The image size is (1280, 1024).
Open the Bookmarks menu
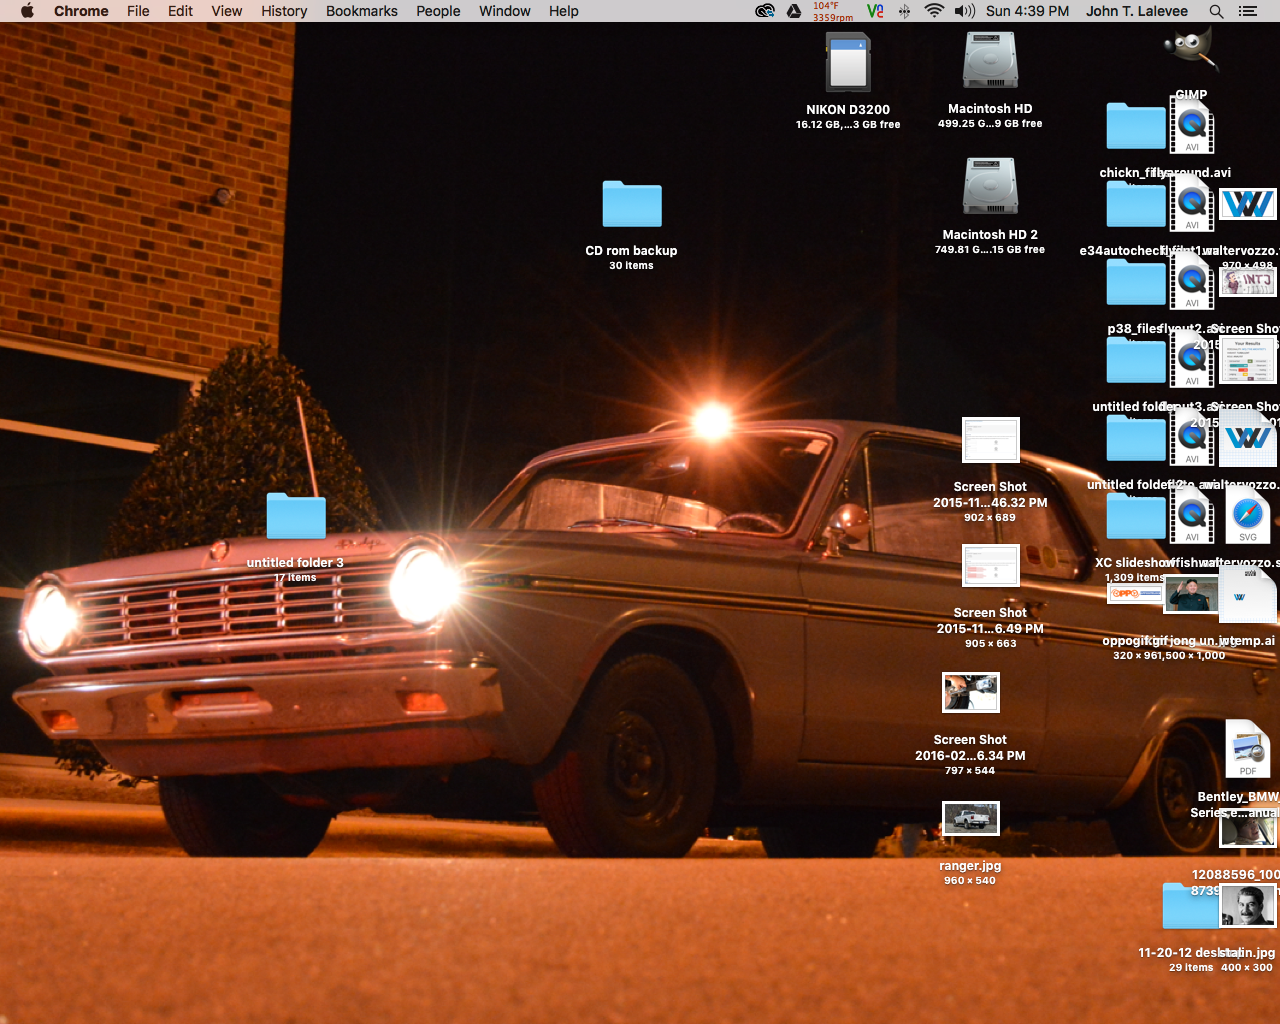pos(362,11)
